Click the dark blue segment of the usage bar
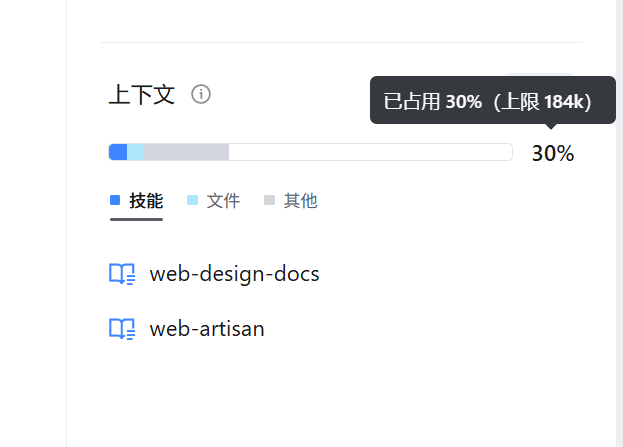 (x=118, y=152)
